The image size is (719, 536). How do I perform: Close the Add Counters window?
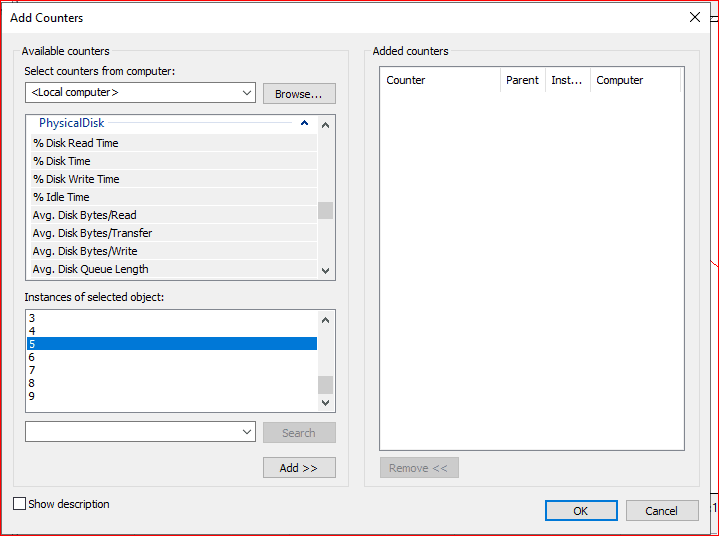695,17
